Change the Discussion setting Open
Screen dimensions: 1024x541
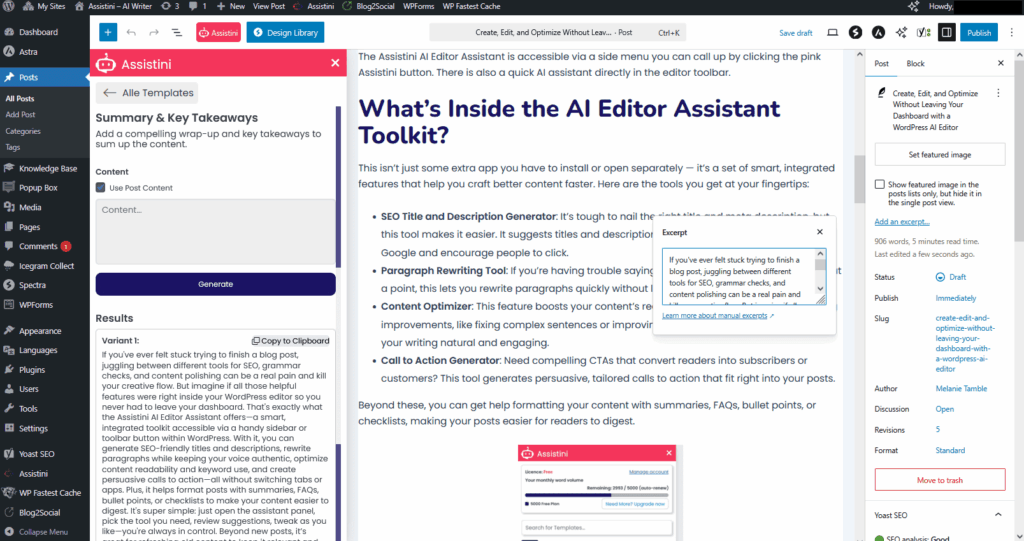pos(944,409)
